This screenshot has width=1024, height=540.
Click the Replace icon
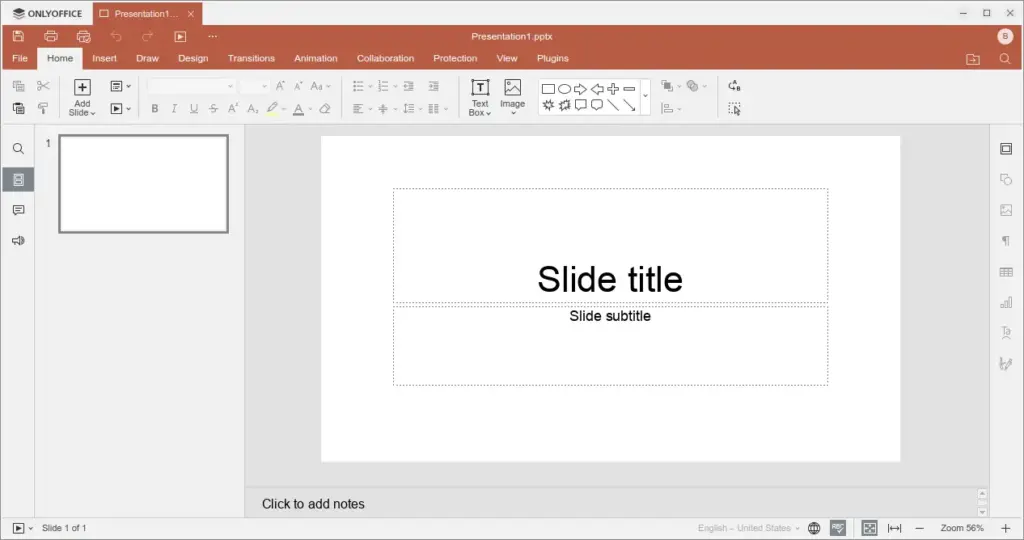(x=735, y=86)
